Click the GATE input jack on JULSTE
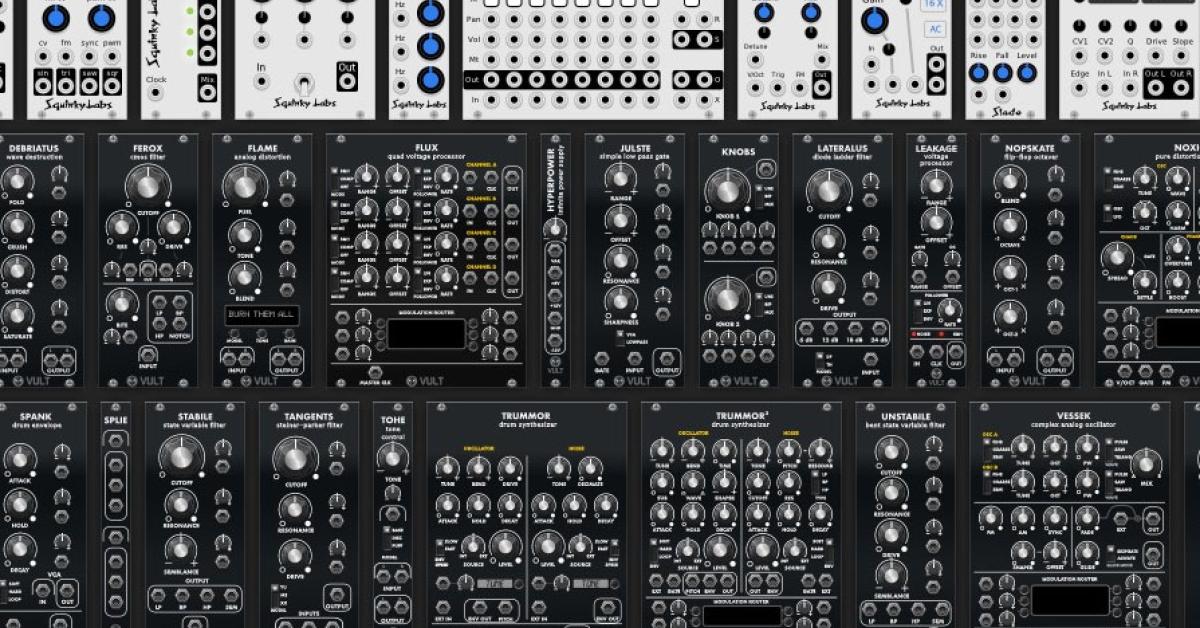Screen dimensions: 1200x628 602,360
